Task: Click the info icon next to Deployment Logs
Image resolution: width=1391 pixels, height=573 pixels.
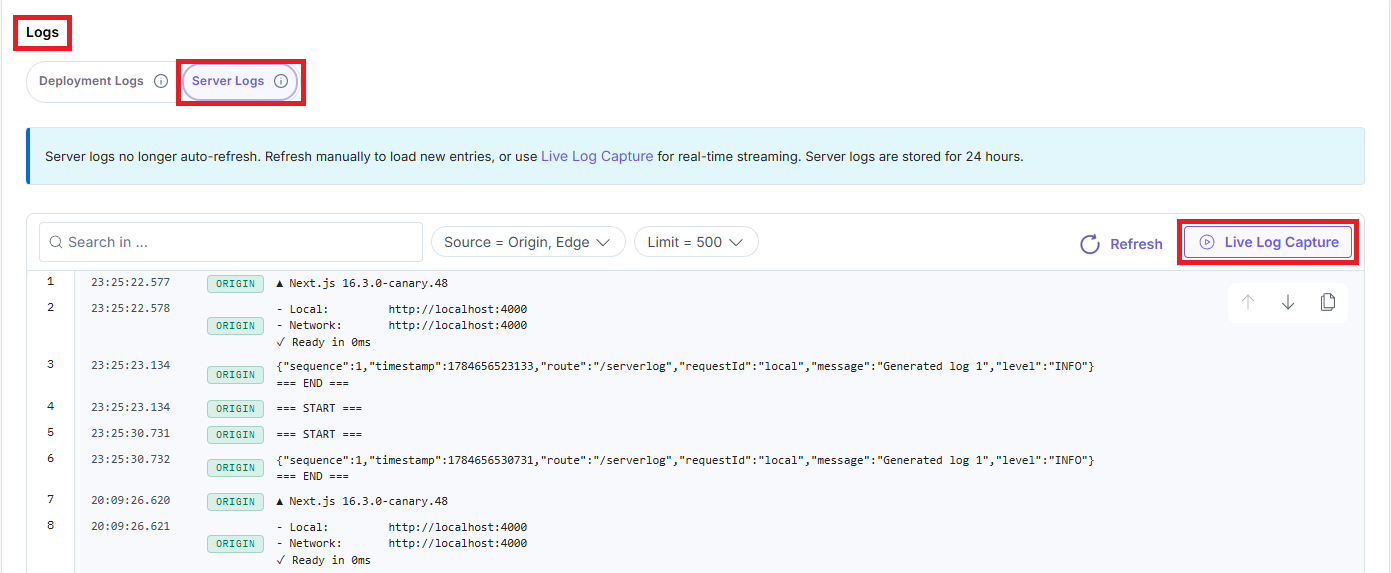Action: (x=161, y=81)
